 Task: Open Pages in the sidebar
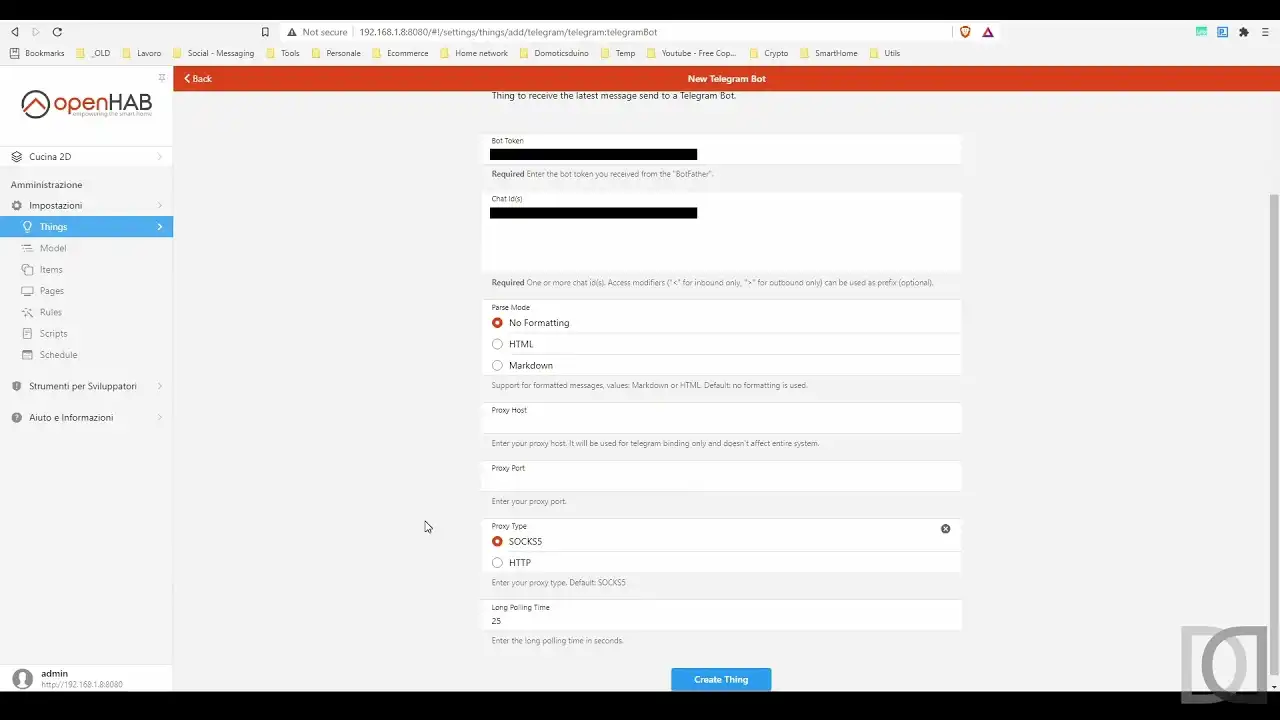[86, 291]
